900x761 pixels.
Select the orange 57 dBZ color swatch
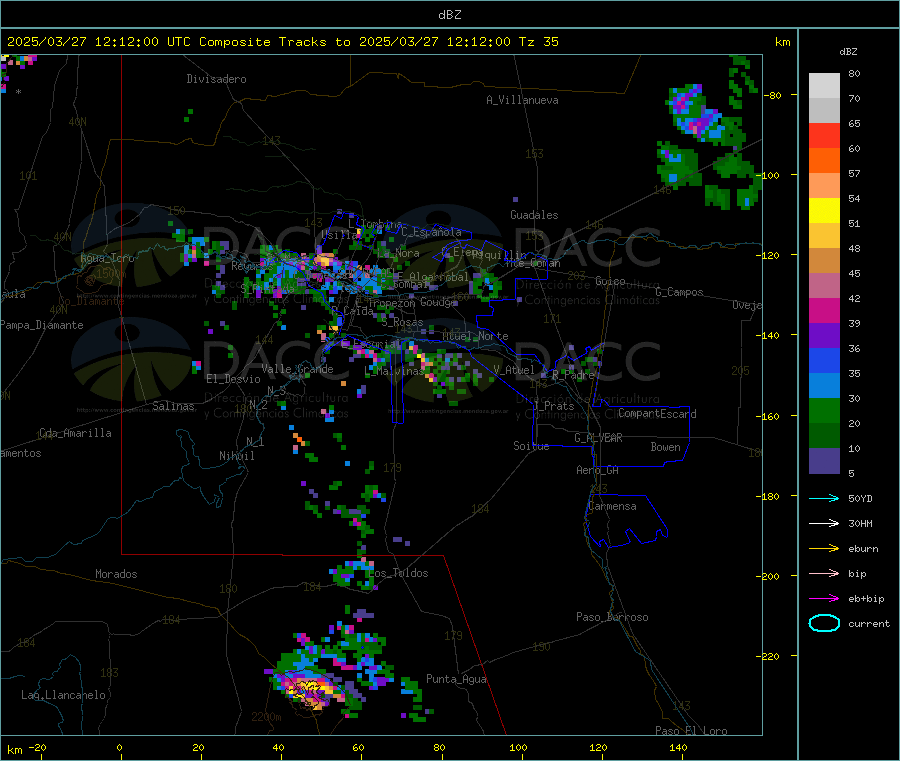tap(824, 161)
